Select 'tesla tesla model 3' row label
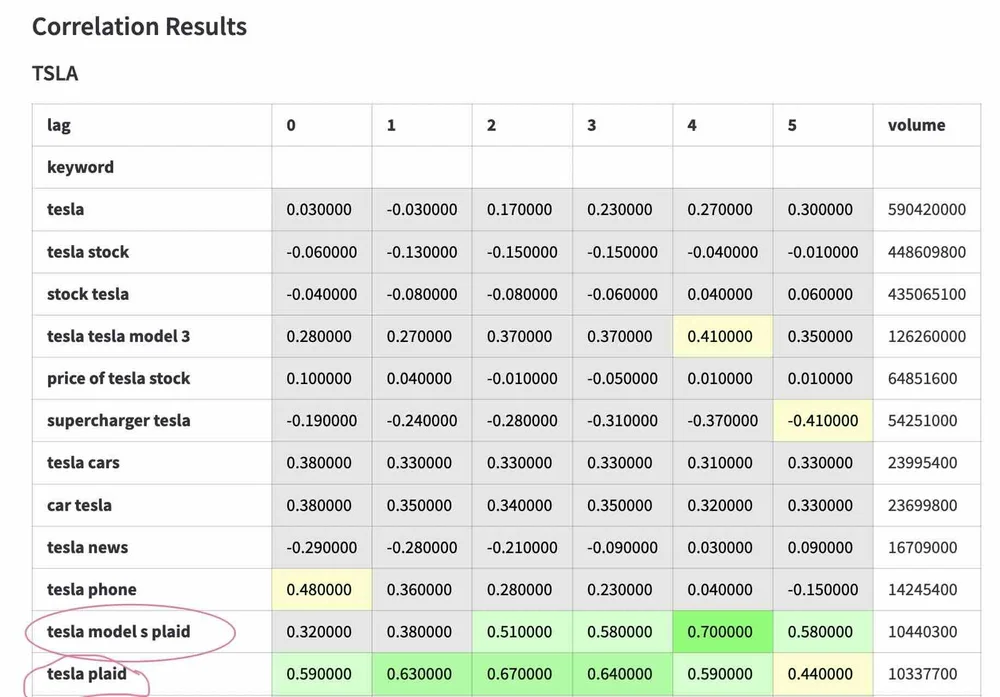This screenshot has width=1000, height=697. tap(152, 336)
